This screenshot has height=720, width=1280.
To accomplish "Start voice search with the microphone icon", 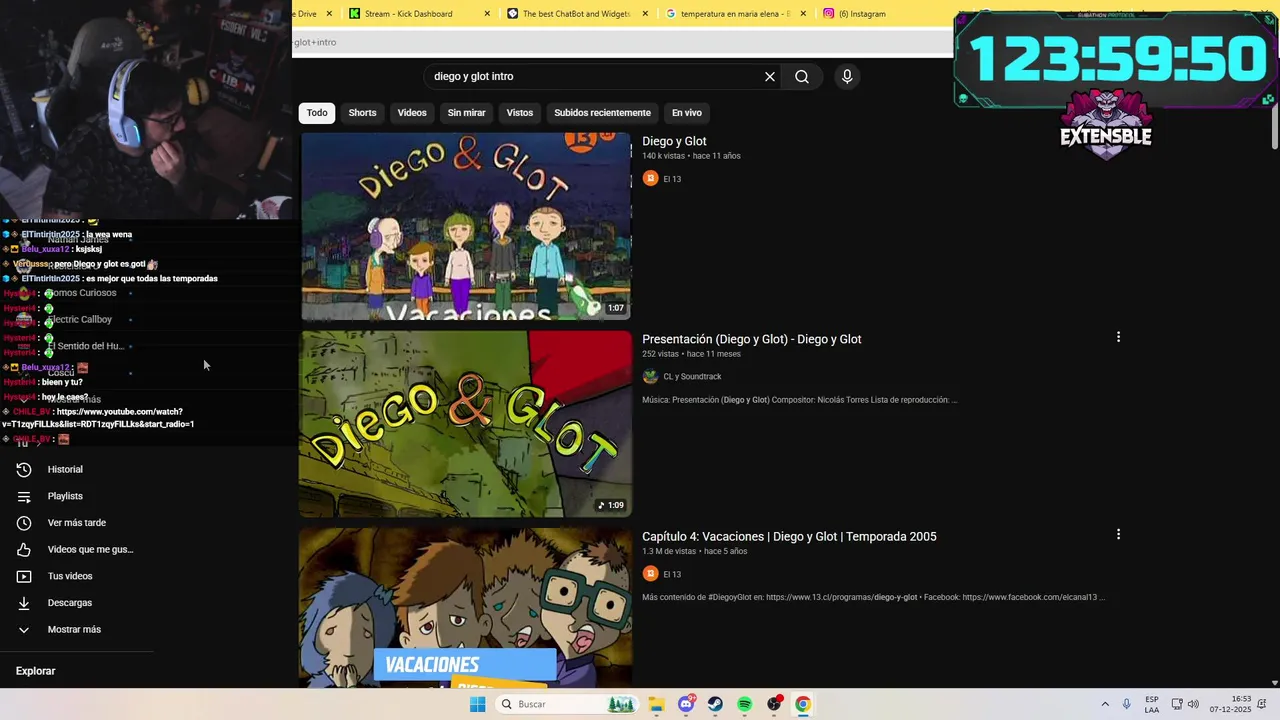I will [847, 77].
